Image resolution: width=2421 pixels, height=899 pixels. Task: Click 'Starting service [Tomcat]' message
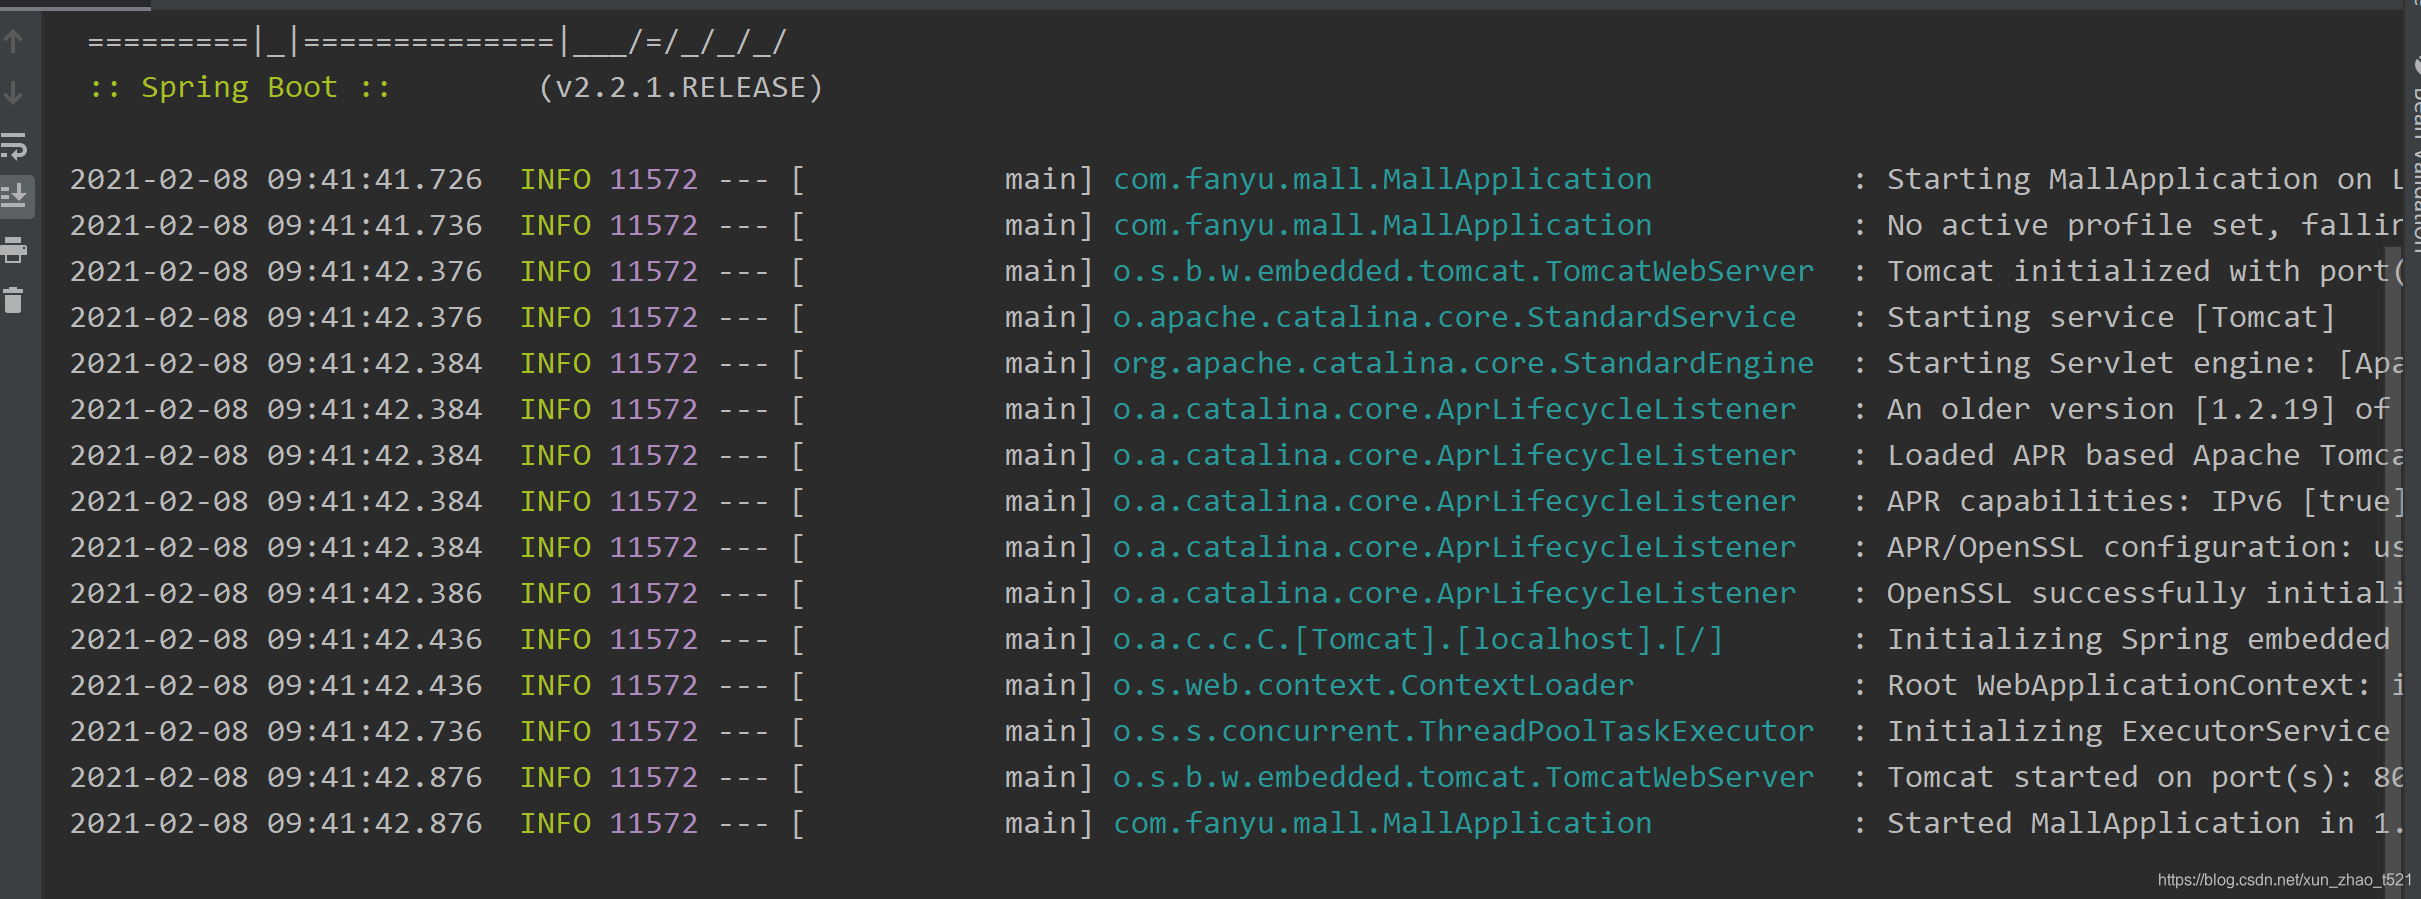point(2111,318)
